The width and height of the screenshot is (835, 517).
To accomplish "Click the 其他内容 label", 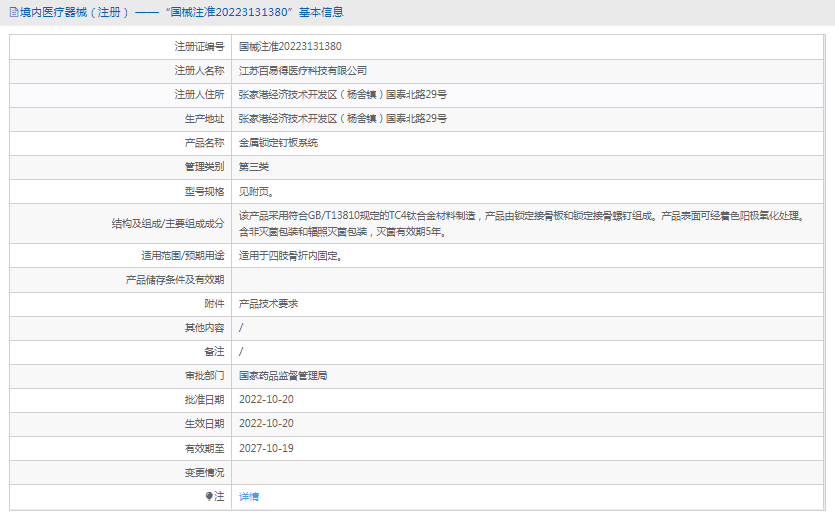I will pyautogui.click(x=204, y=328).
